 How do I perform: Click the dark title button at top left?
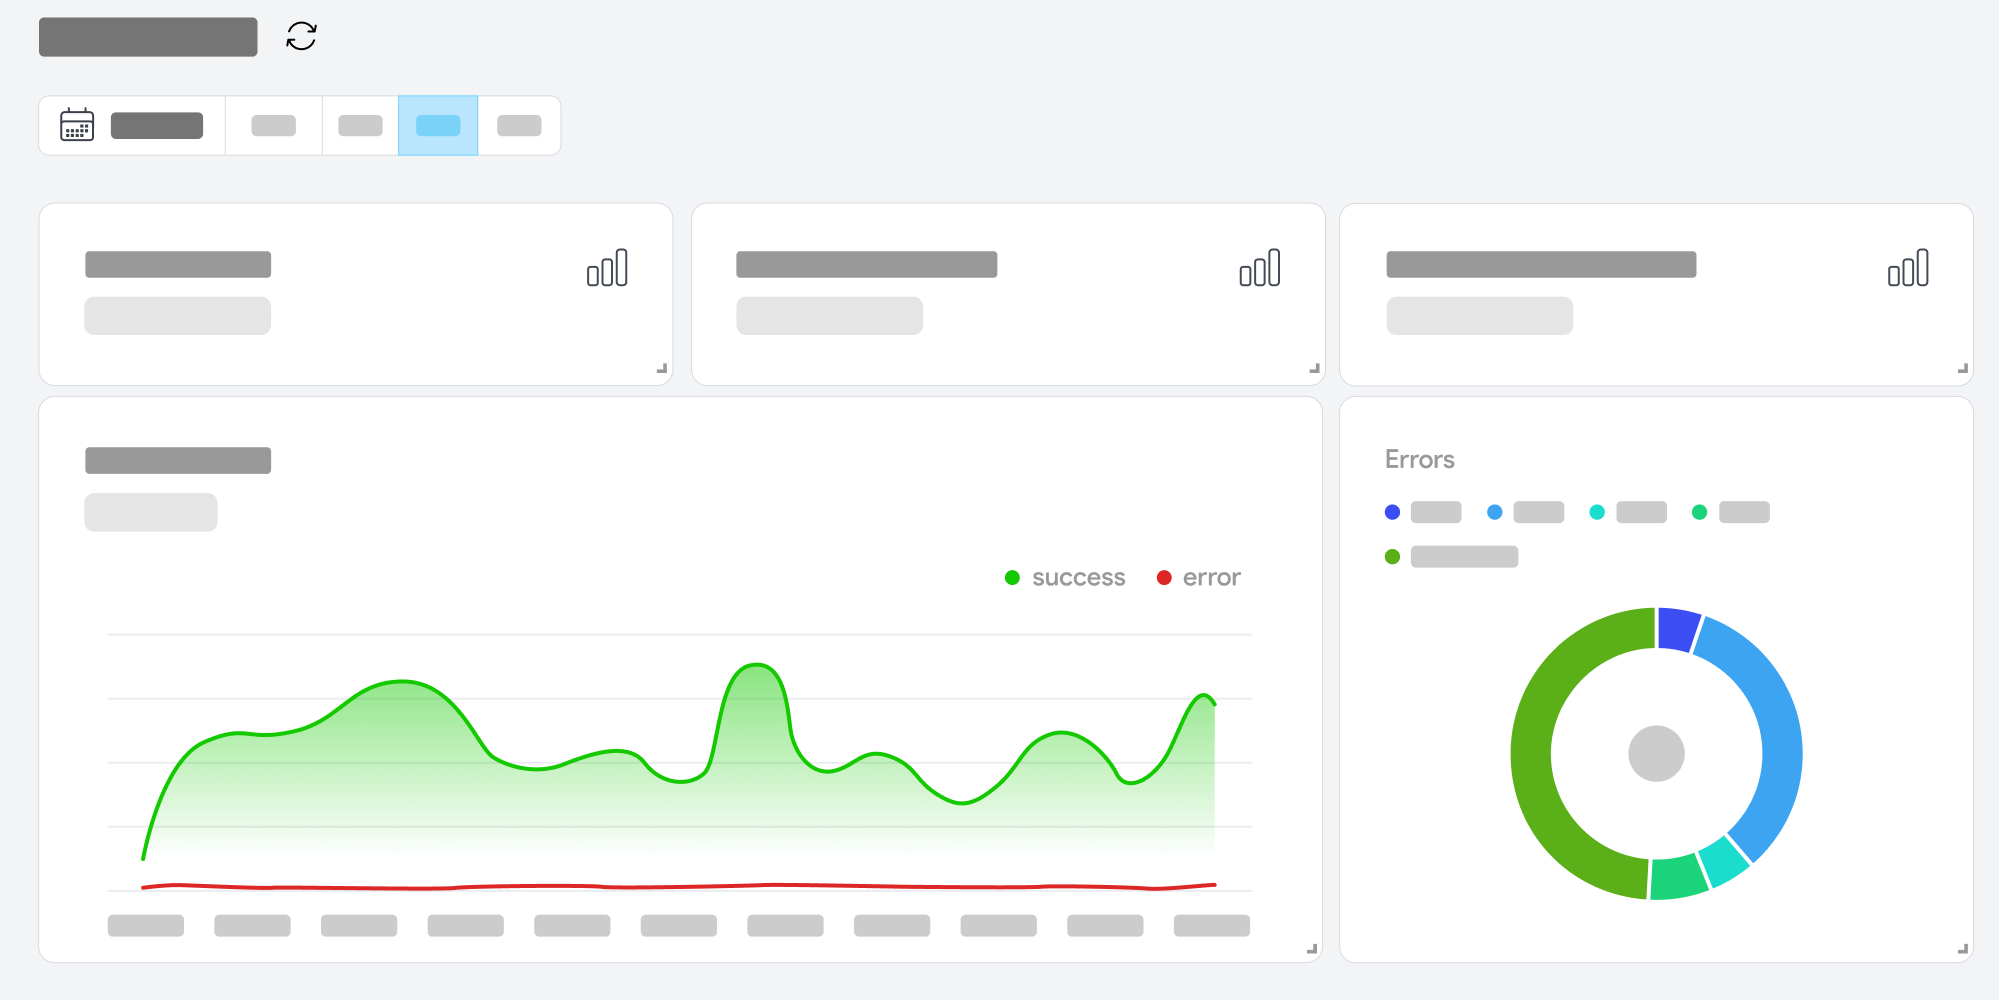pyautogui.click(x=147, y=36)
